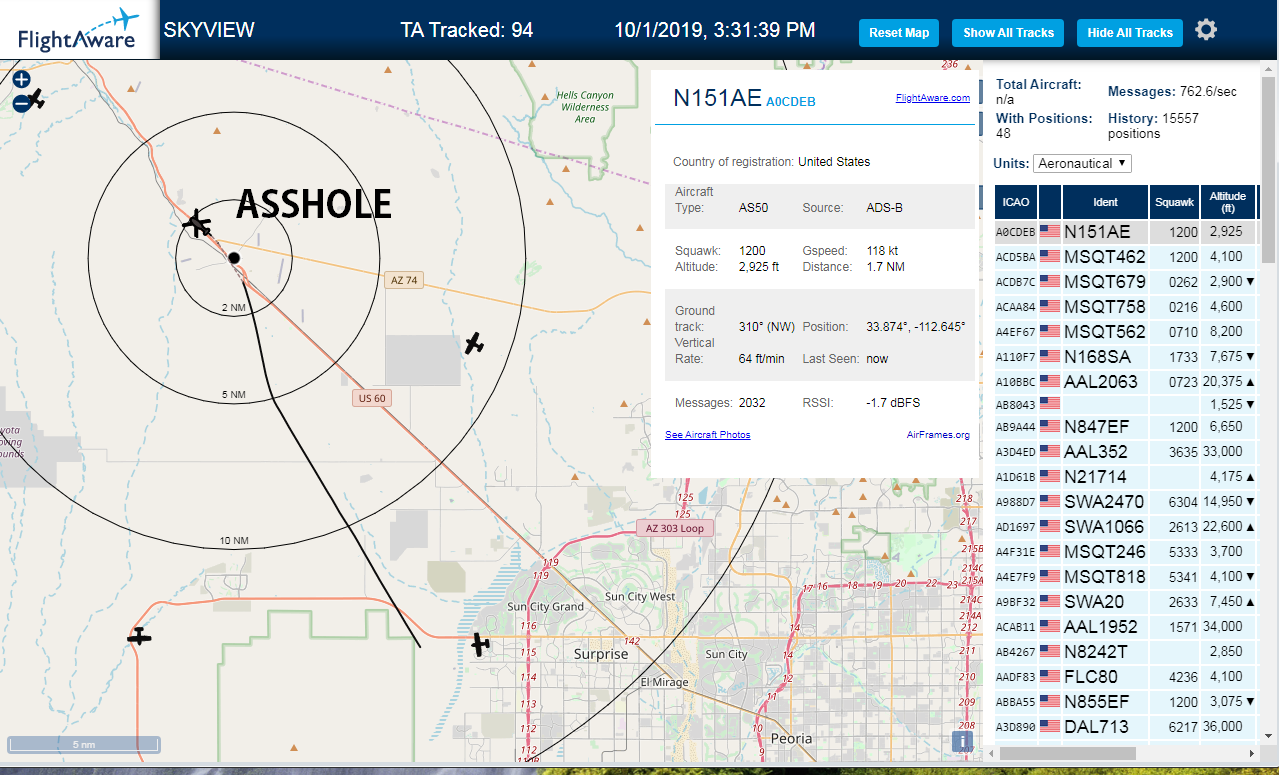1279x775 pixels.
Task: Click the AZ 303 Loop road label
Action: (x=675, y=528)
